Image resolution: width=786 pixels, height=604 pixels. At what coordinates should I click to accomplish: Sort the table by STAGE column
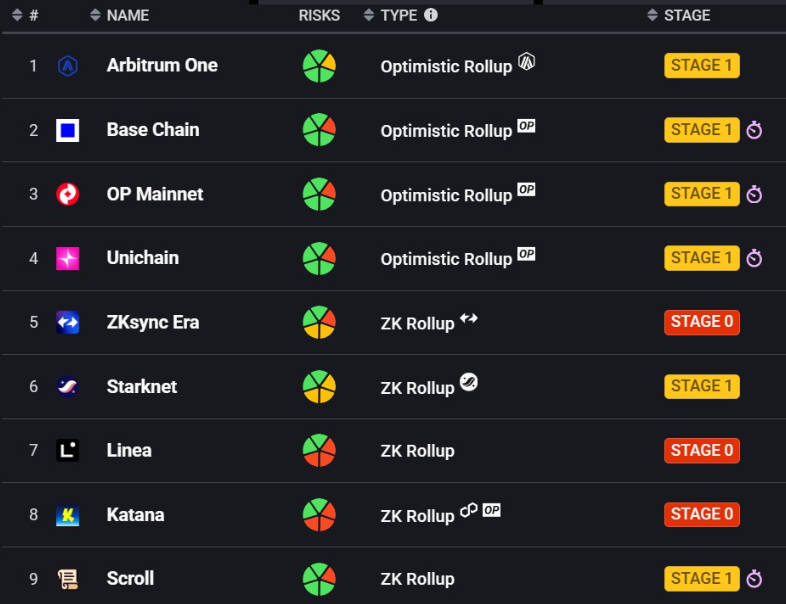pos(678,15)
